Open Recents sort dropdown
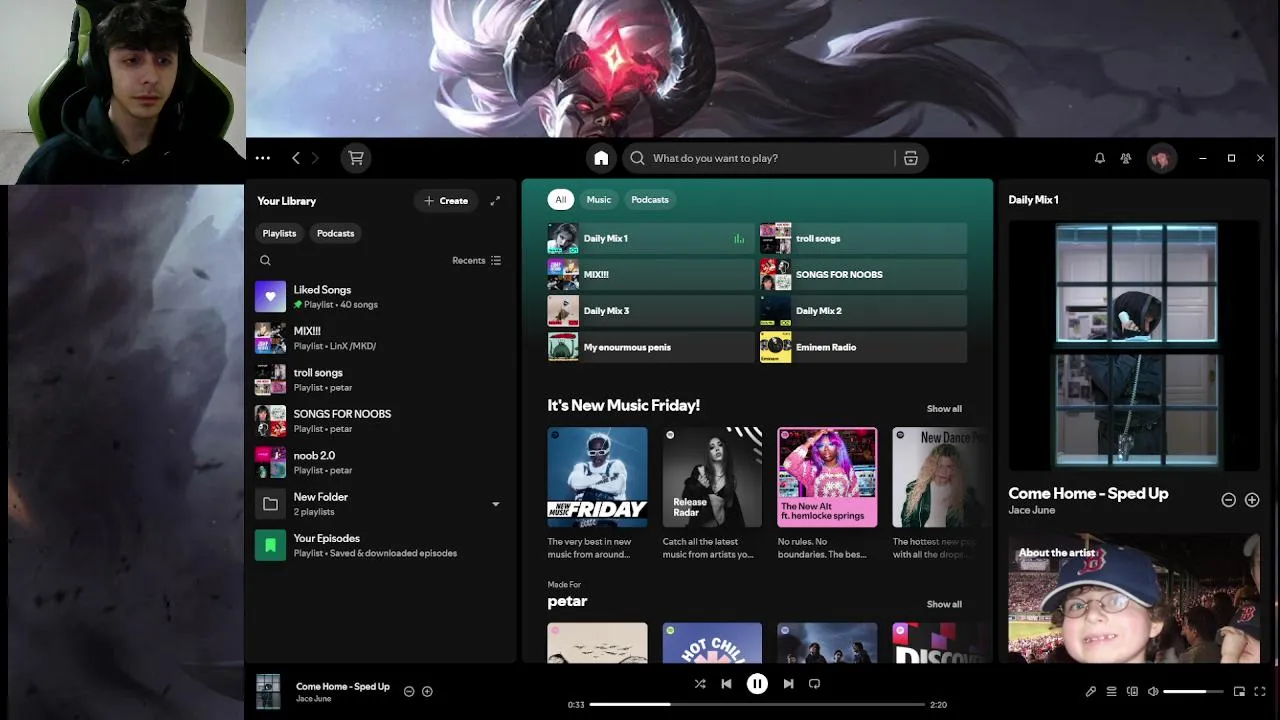Screen dimensions: 1280x720 [476, 260]
